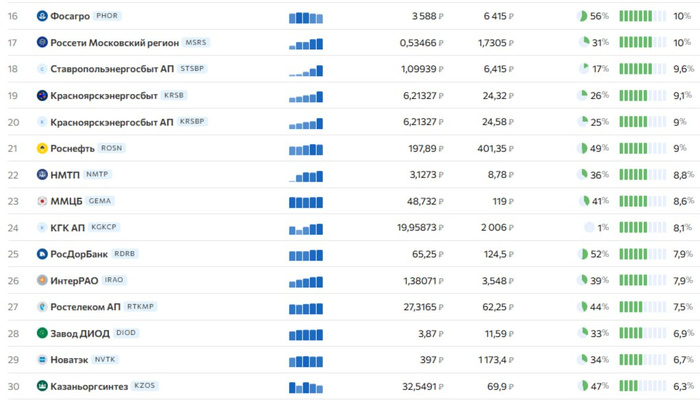Click the Роснефть price 401,35 ₽
The height and width of the screenshot is (402, 700).
[496, 148]
